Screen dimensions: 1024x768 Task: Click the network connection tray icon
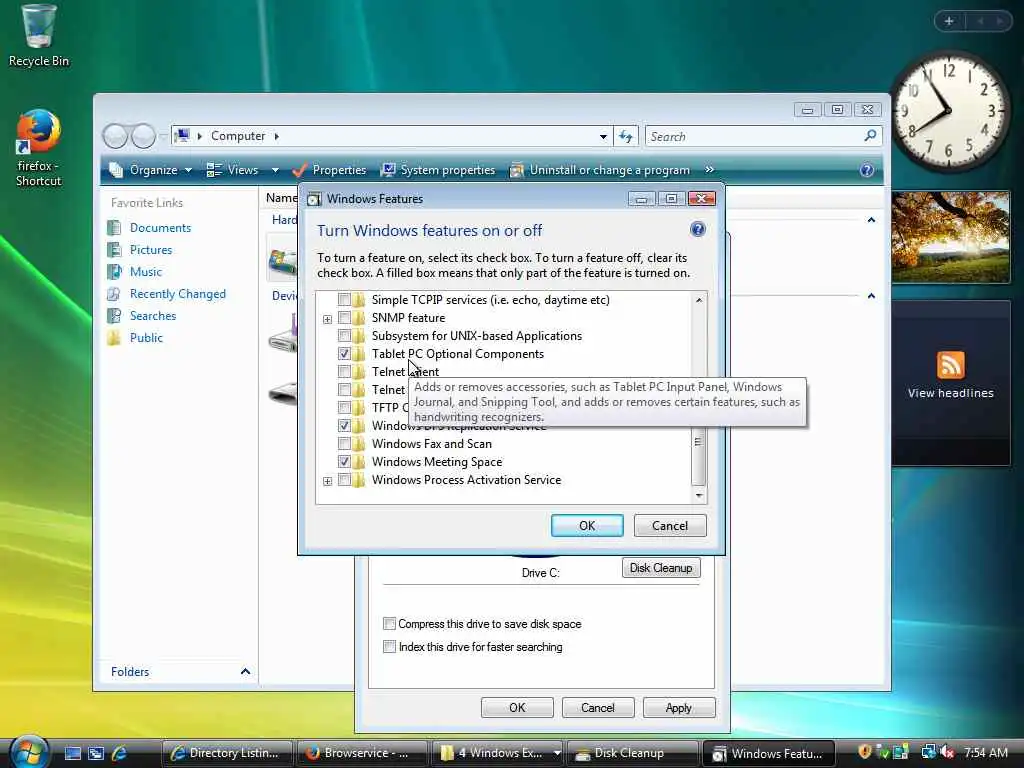click(928, 752)
